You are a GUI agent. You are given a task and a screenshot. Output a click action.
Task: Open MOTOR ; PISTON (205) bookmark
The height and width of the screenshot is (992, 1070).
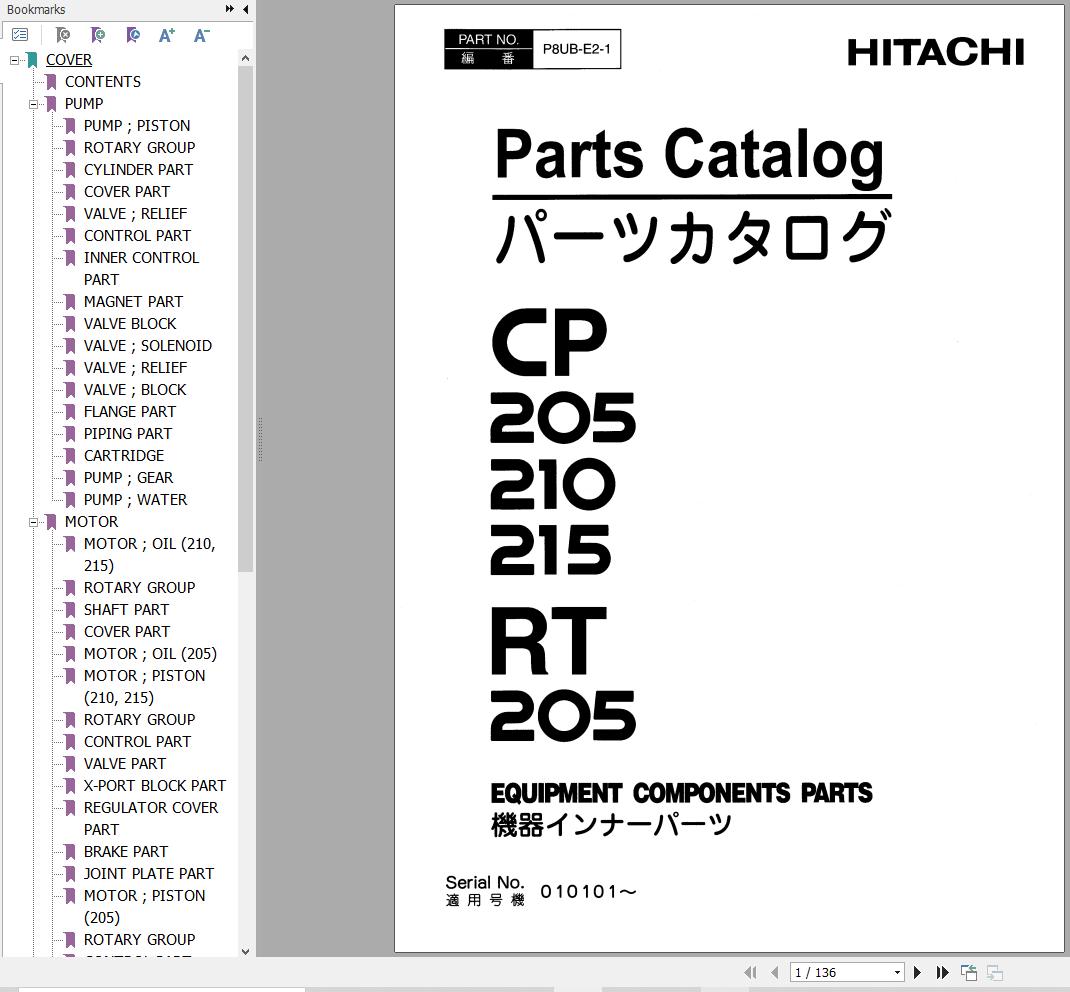144,906
